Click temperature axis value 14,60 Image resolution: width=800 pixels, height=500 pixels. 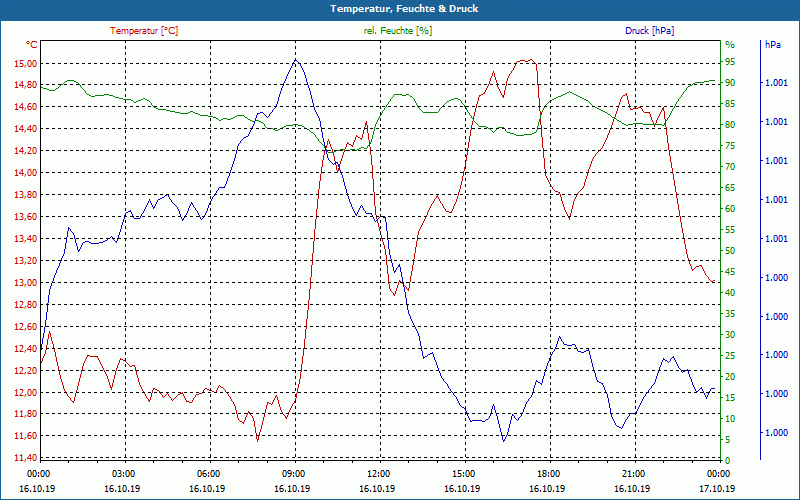28,107
